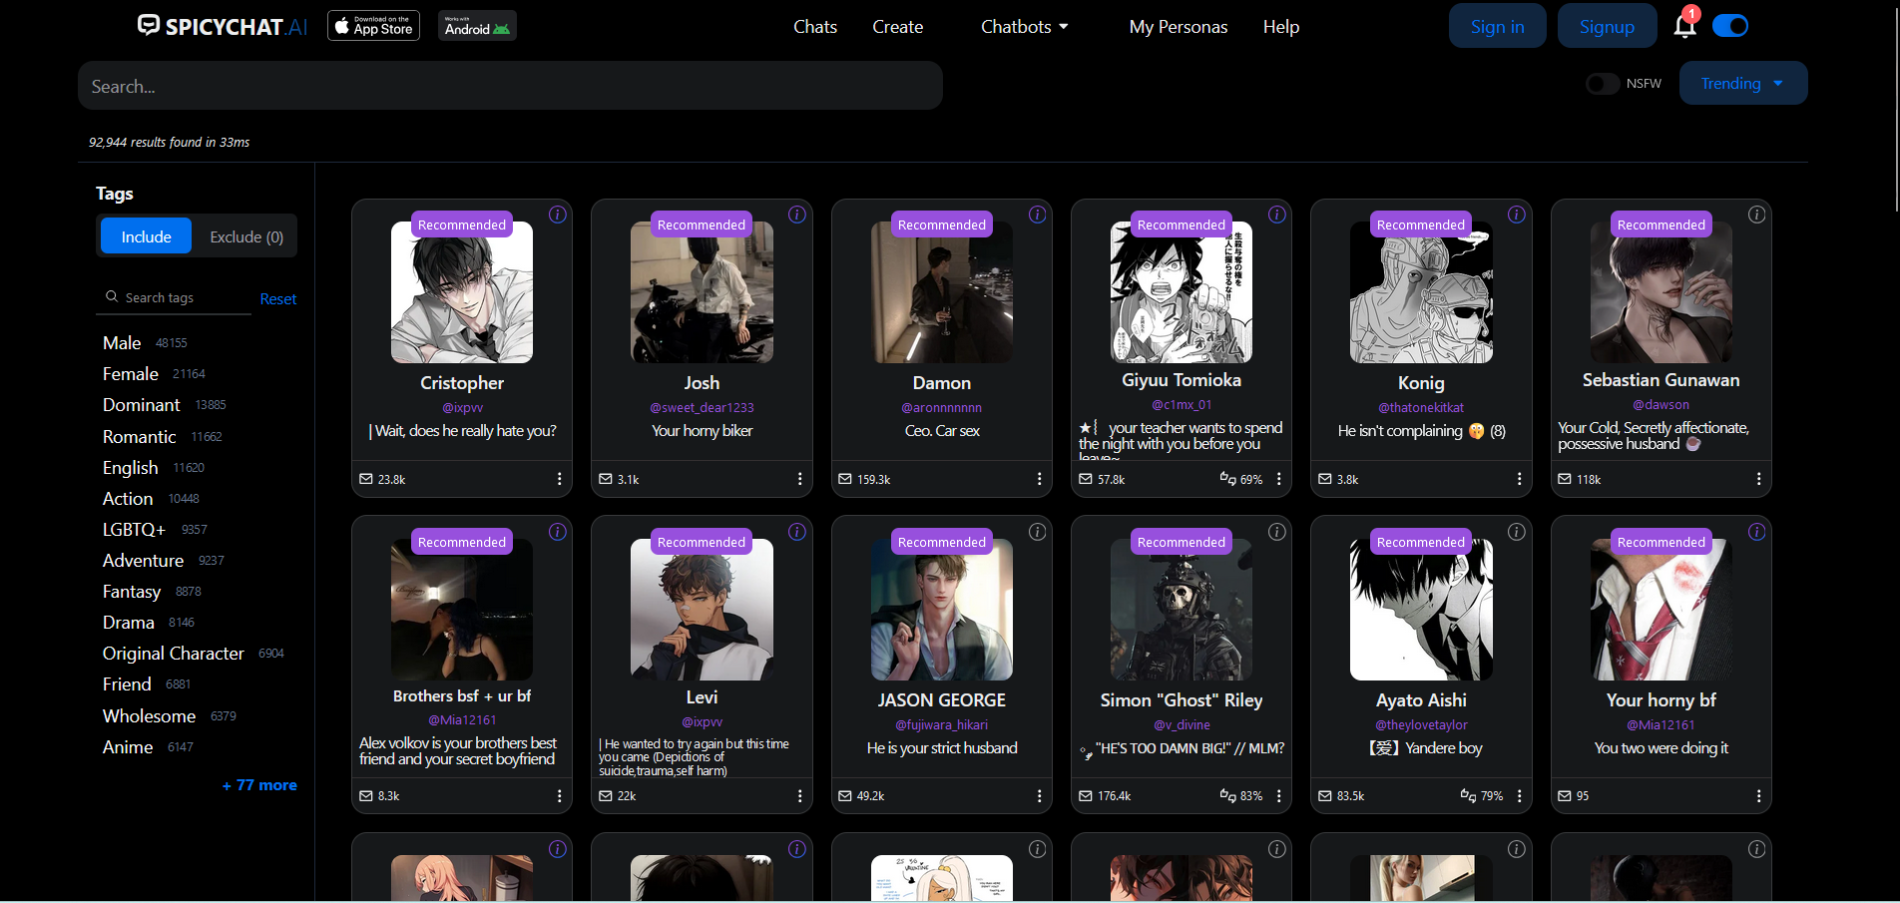1900x903 pixels.
Task: Open the Simon "Ghost" Riley thumbnail
Action: (1181, 609)
